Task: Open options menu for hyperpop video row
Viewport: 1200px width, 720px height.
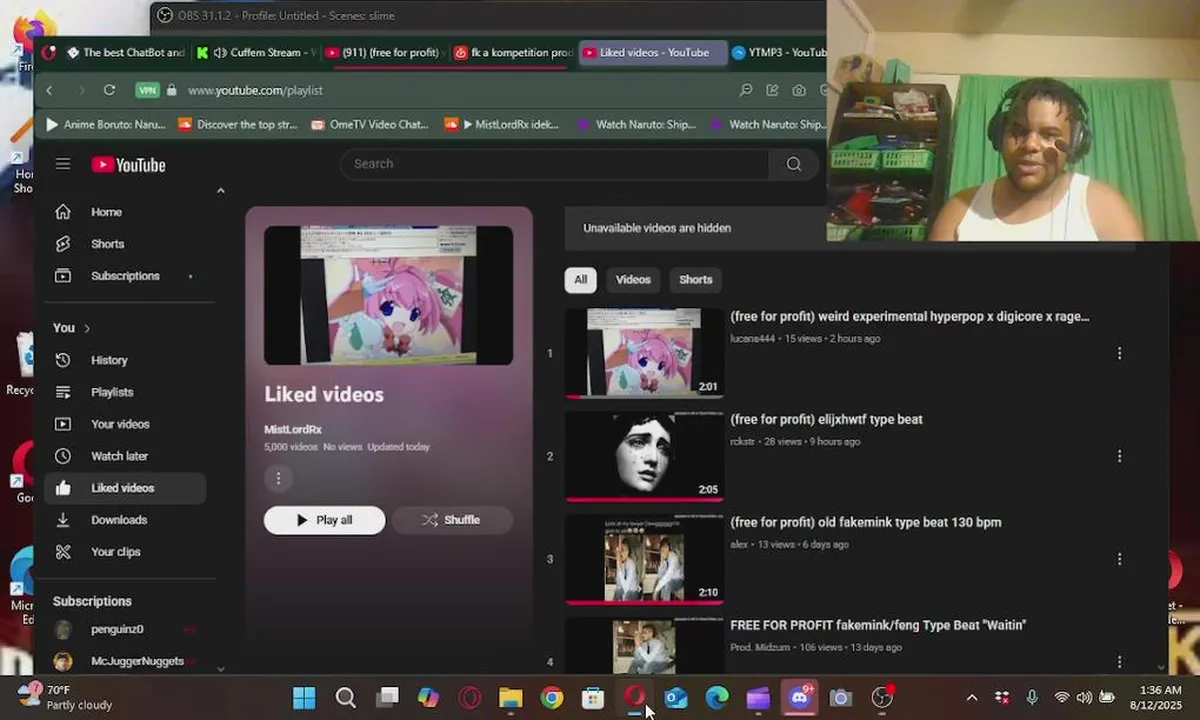Action: (x=1119, y=353)
